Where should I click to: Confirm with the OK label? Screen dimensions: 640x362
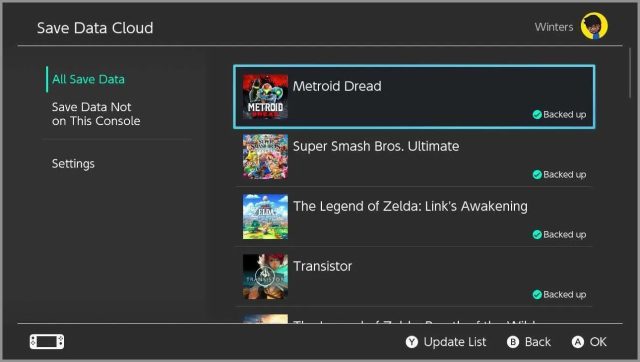coord(598,342)
